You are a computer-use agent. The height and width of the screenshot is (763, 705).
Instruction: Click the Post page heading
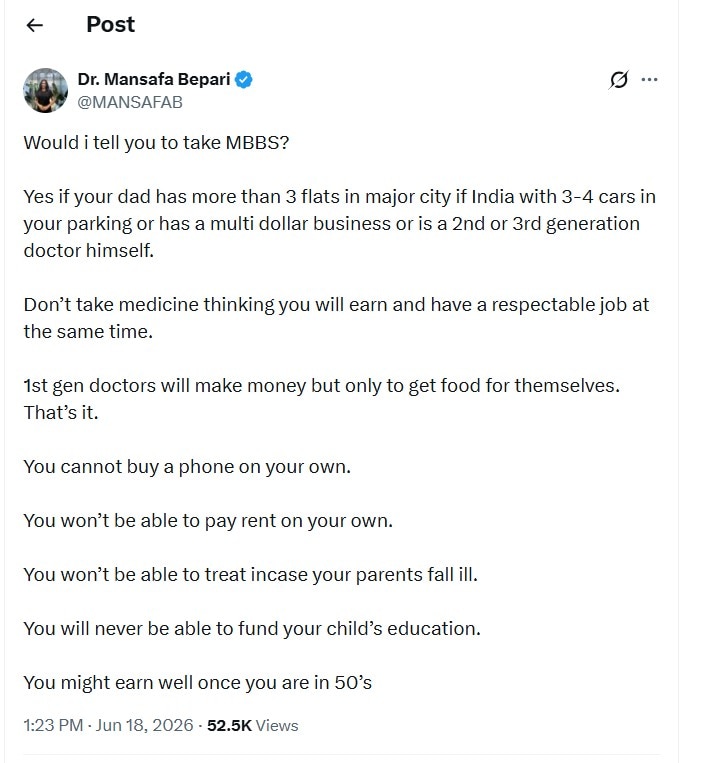tap(110, 24)
